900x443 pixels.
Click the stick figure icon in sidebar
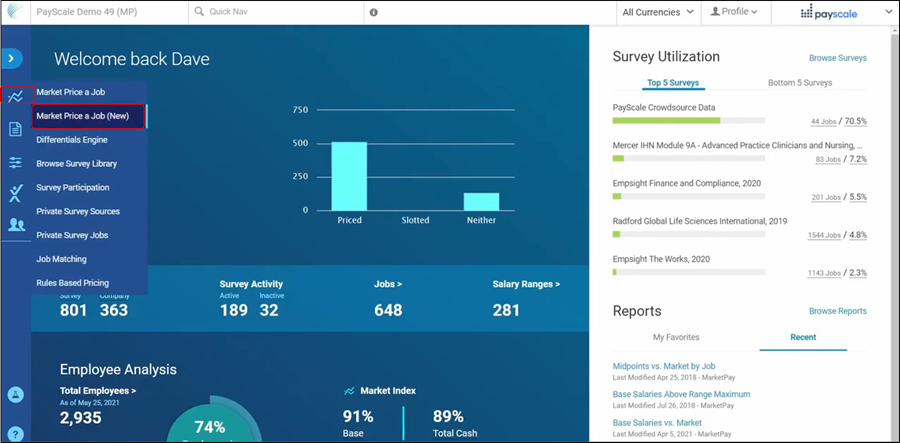(15, 193)
